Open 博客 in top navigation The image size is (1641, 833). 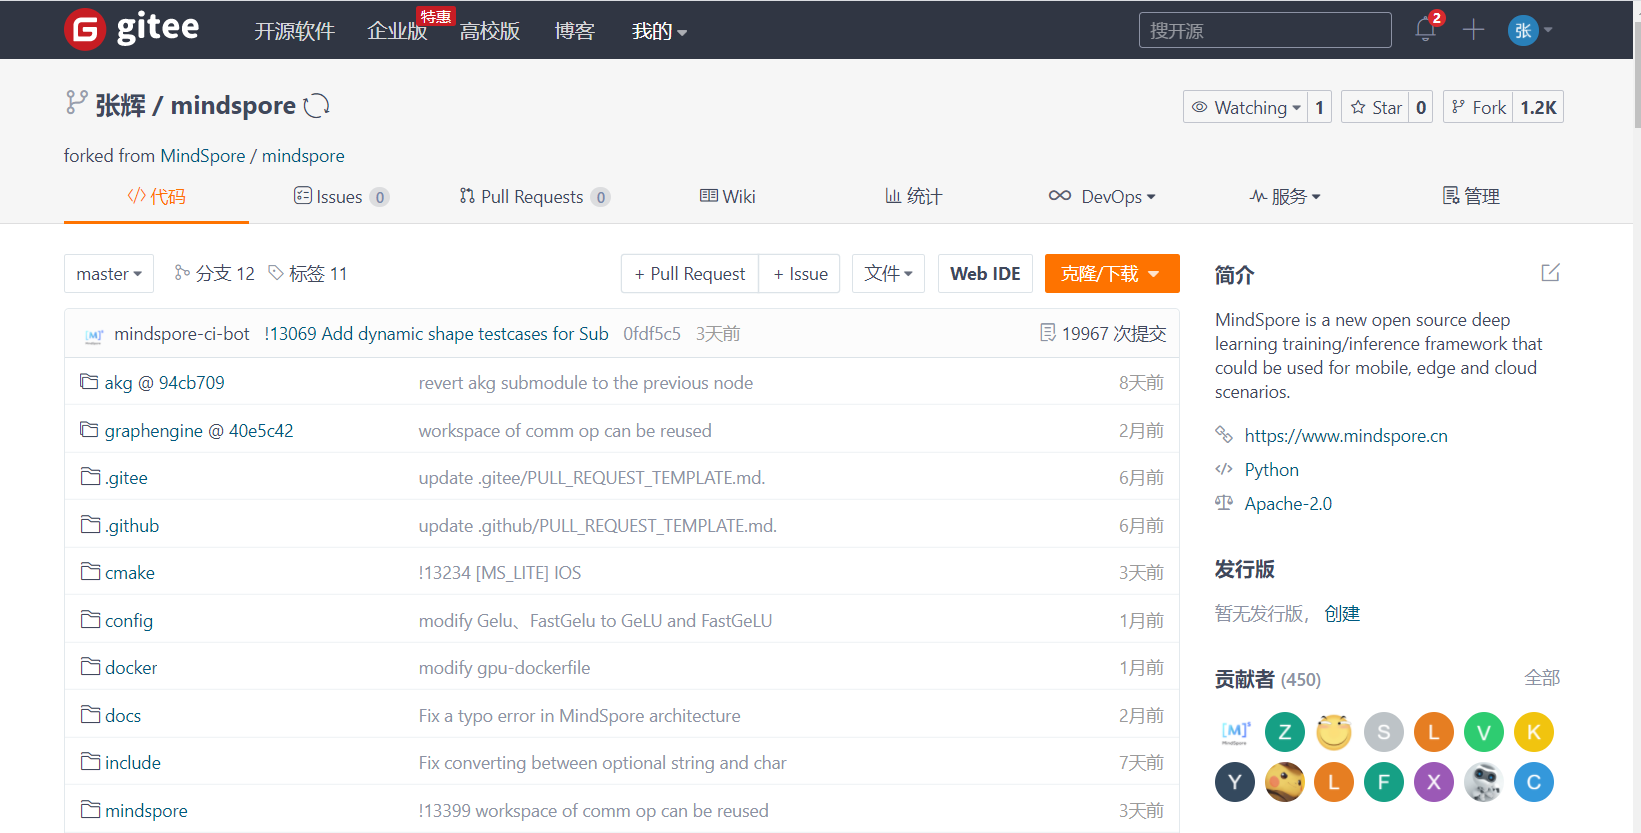(575, 32)
